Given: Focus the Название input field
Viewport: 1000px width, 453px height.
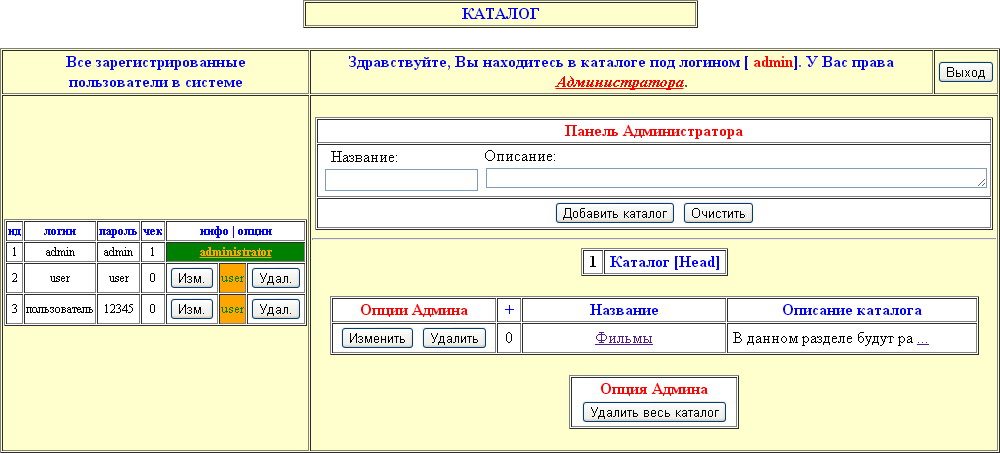Looking at the screenshot, I should click(x=401, y=180).
